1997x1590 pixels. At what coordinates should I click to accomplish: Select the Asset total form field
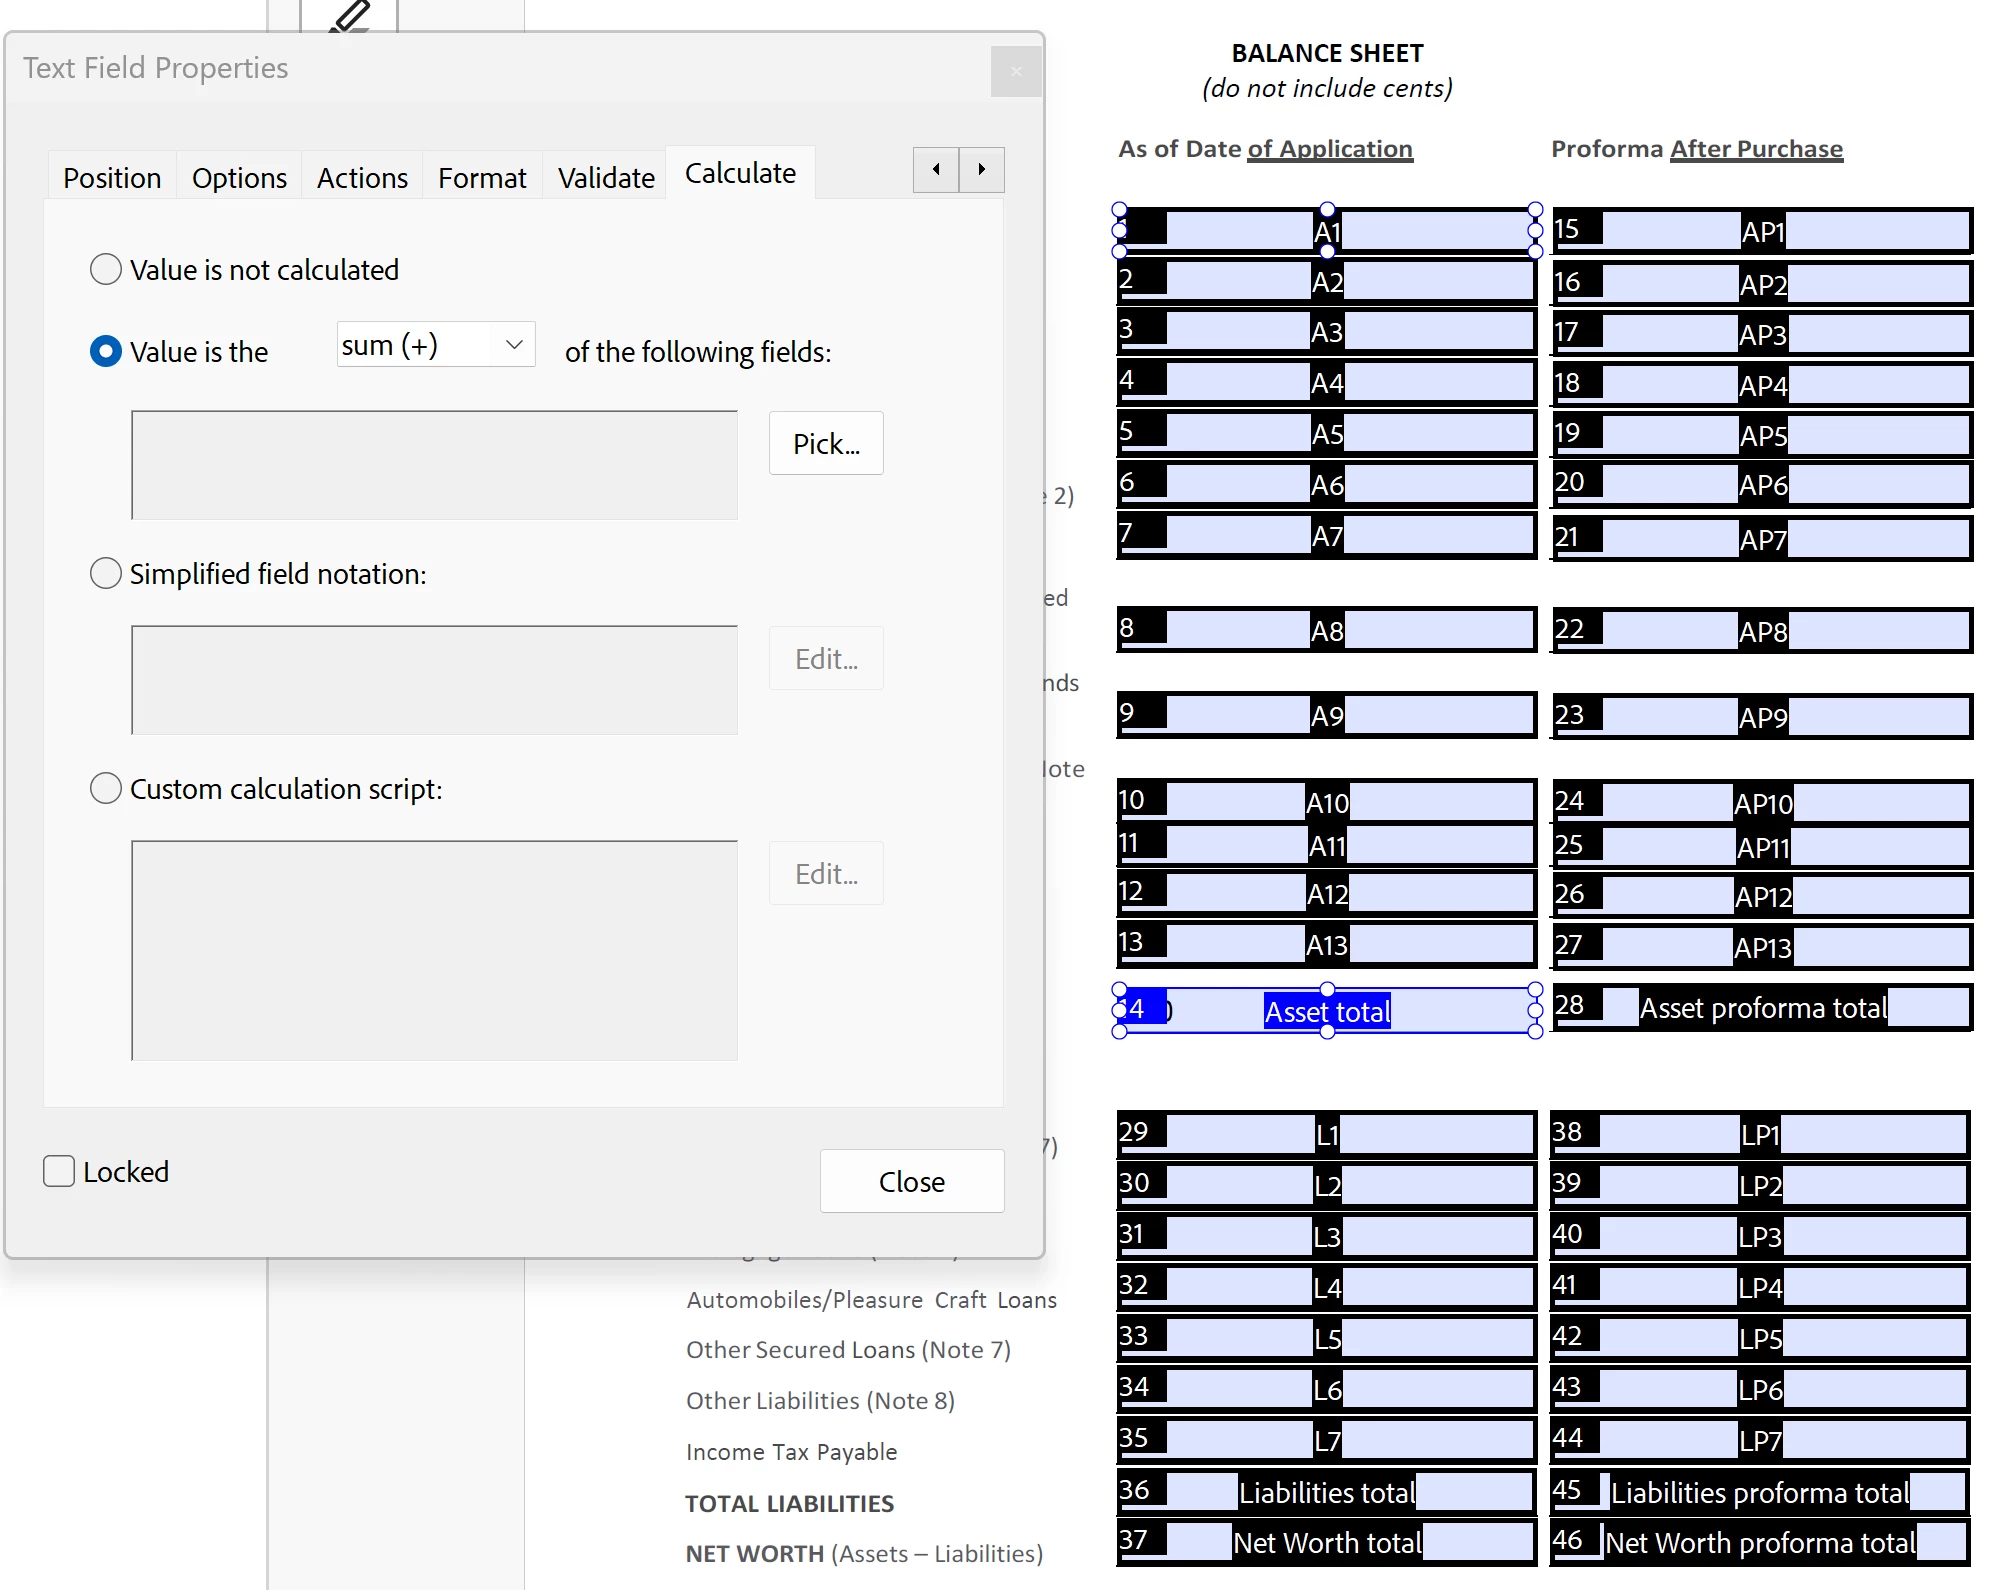click(1326, 1011)
